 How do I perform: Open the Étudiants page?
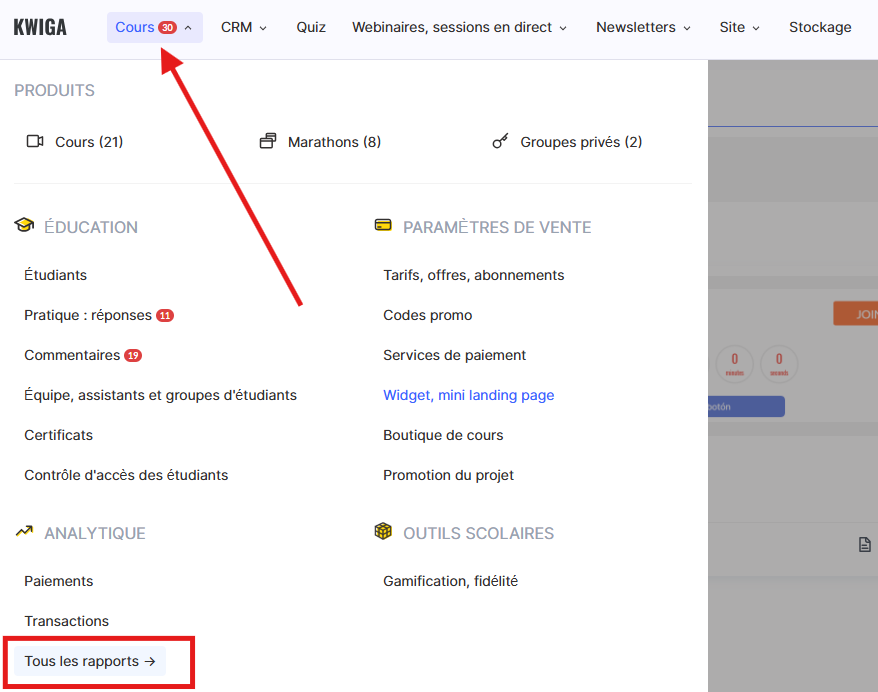[x=55, y=275]
